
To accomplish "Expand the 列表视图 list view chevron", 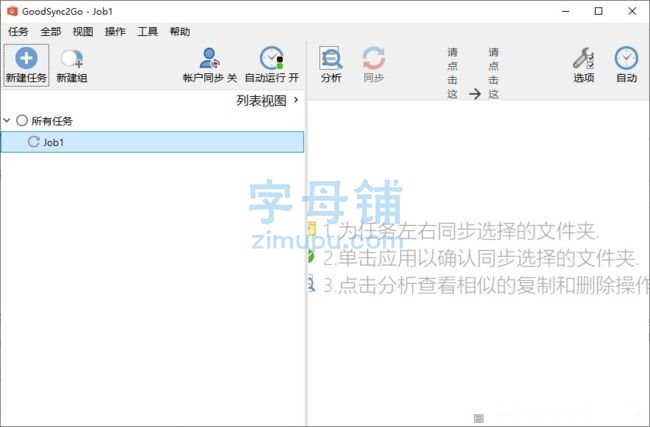I will click(296, 100).
